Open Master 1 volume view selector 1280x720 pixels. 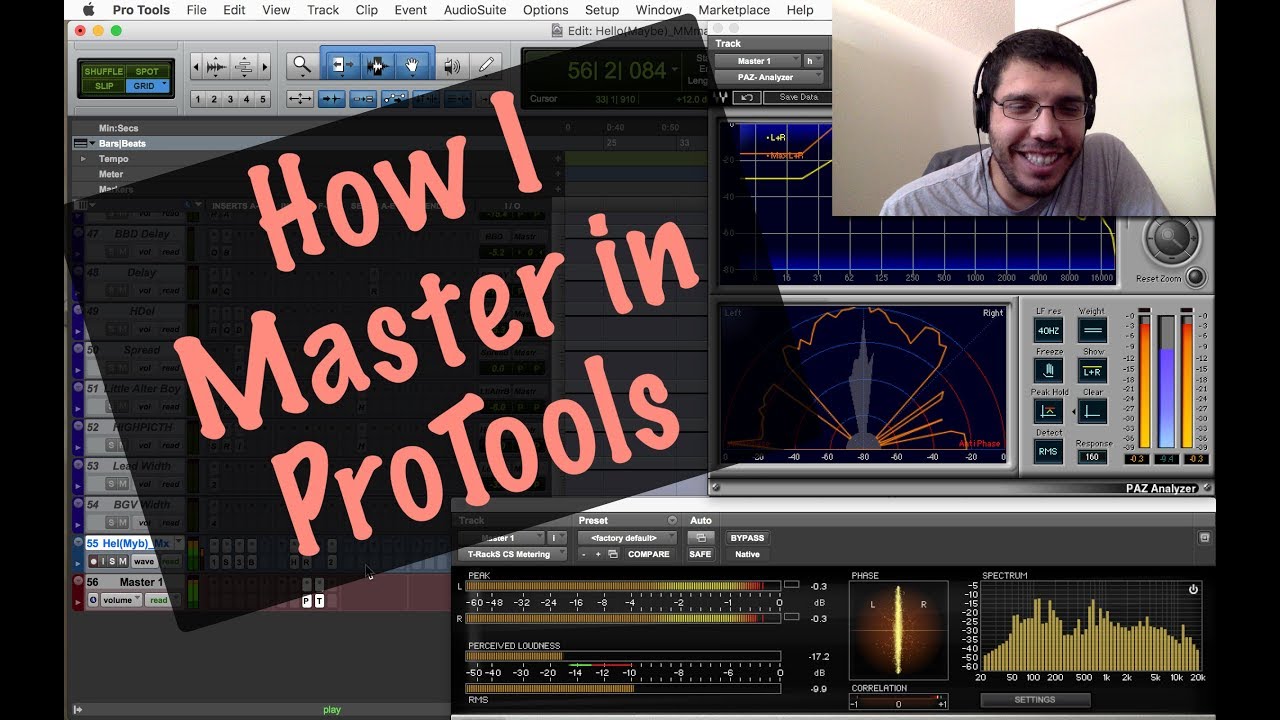[x=121, y=600]
